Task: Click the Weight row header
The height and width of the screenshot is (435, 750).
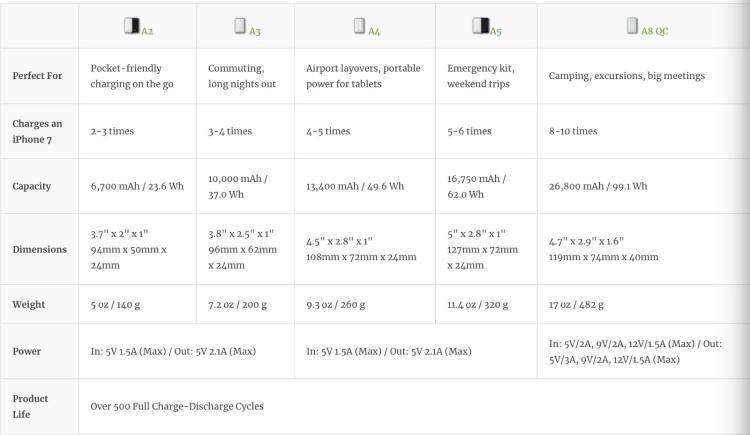Action: (29, 304)
